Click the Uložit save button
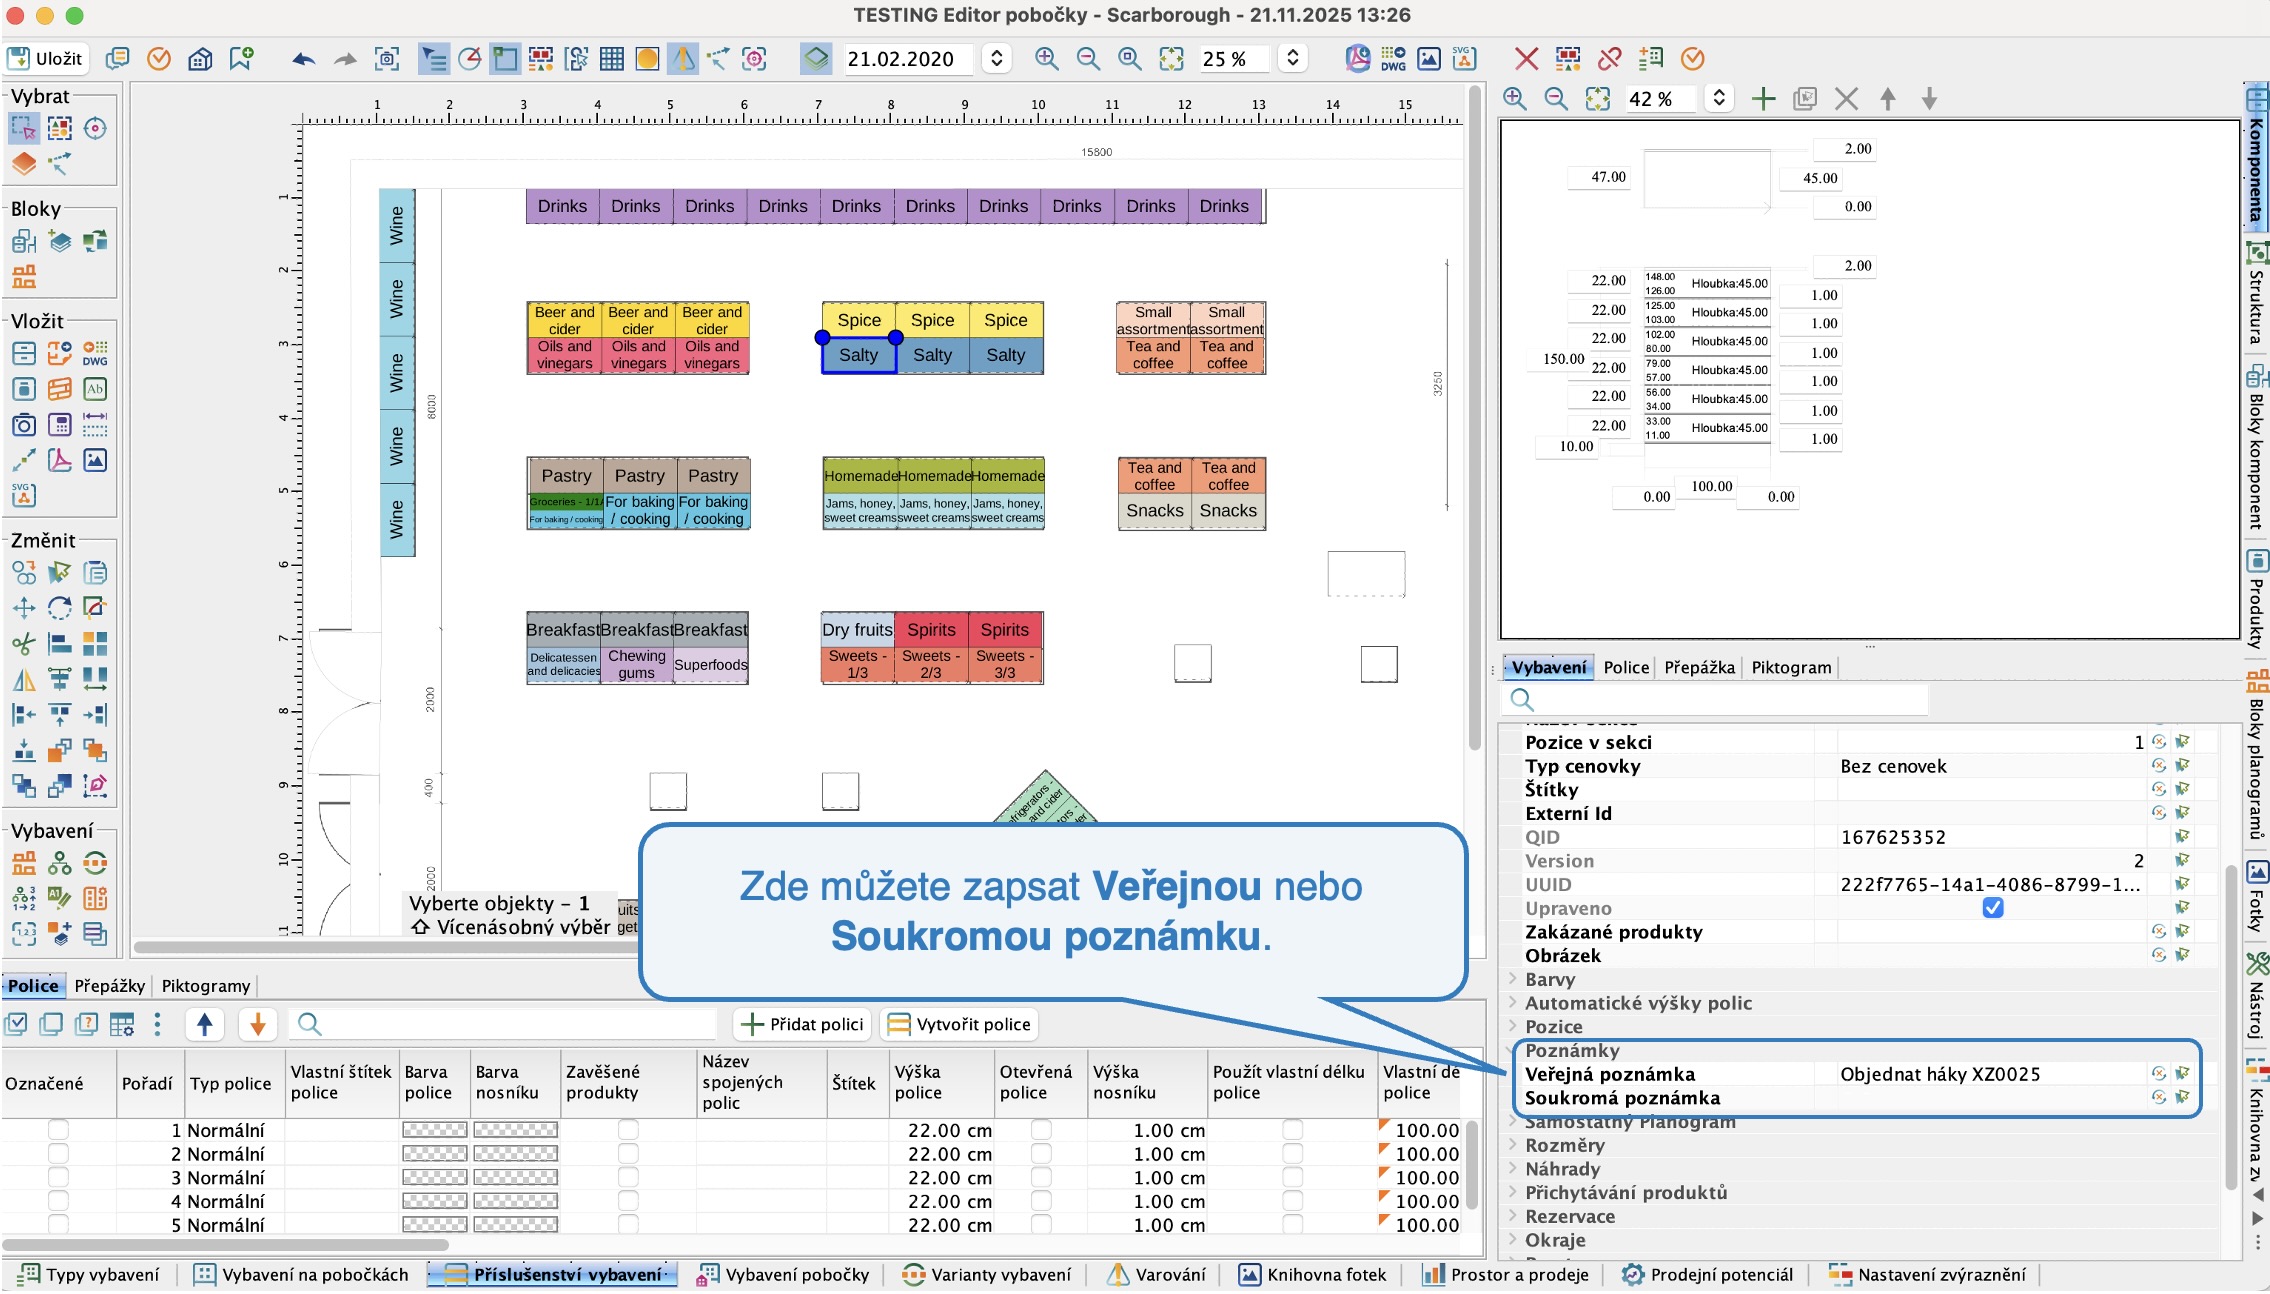 click(x=46, y=59)
